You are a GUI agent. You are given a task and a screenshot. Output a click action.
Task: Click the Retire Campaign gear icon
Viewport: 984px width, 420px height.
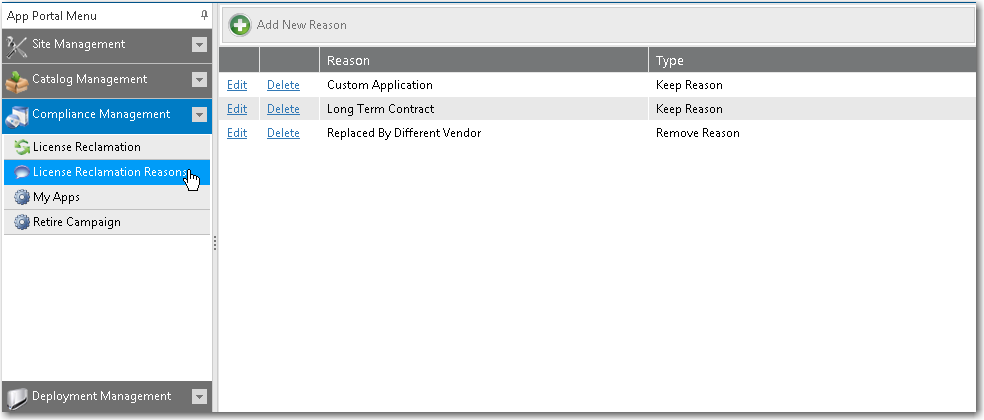click(x=22, y=223)
